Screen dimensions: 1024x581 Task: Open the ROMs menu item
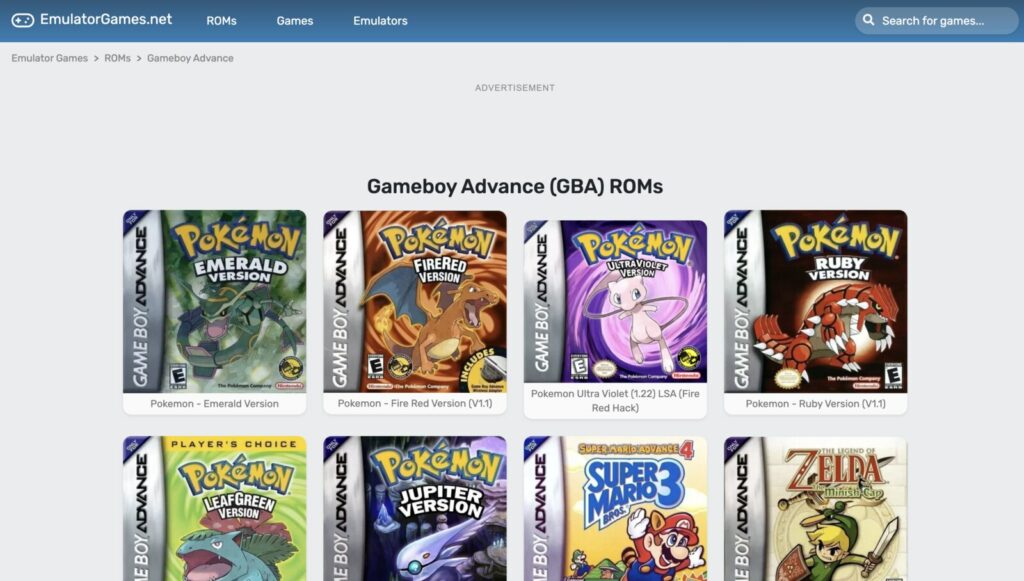(x=222, y=19)
